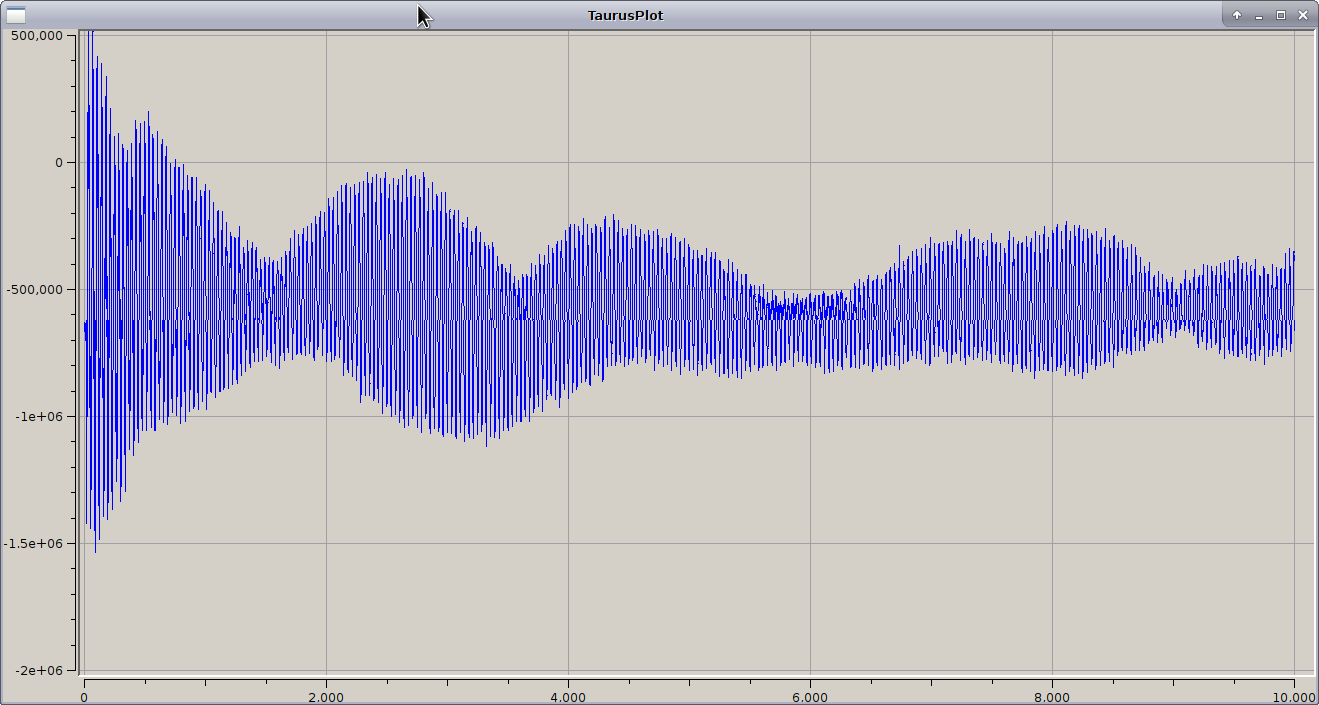Click the 0 label on the Y axis
Viewport: 1319px width, 705px height.
coord(58,162)
